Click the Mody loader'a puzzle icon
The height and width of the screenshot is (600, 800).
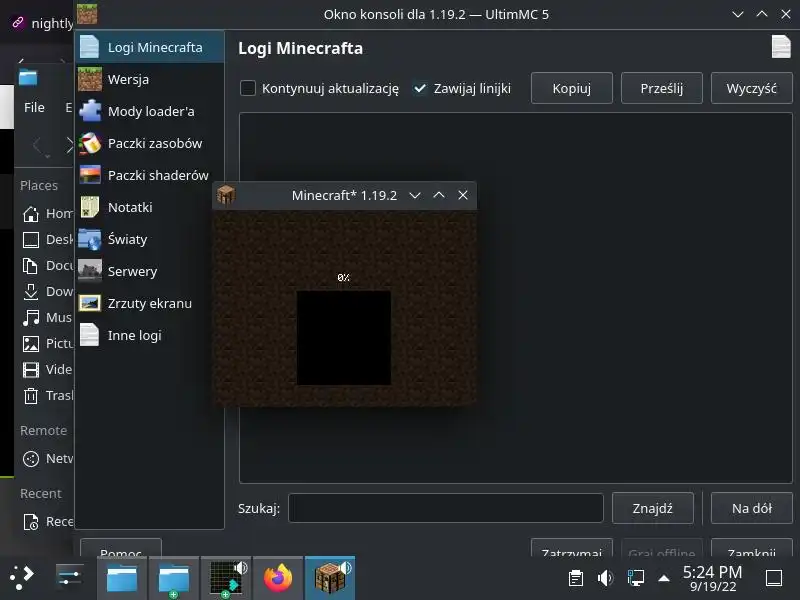click(90, 111)
